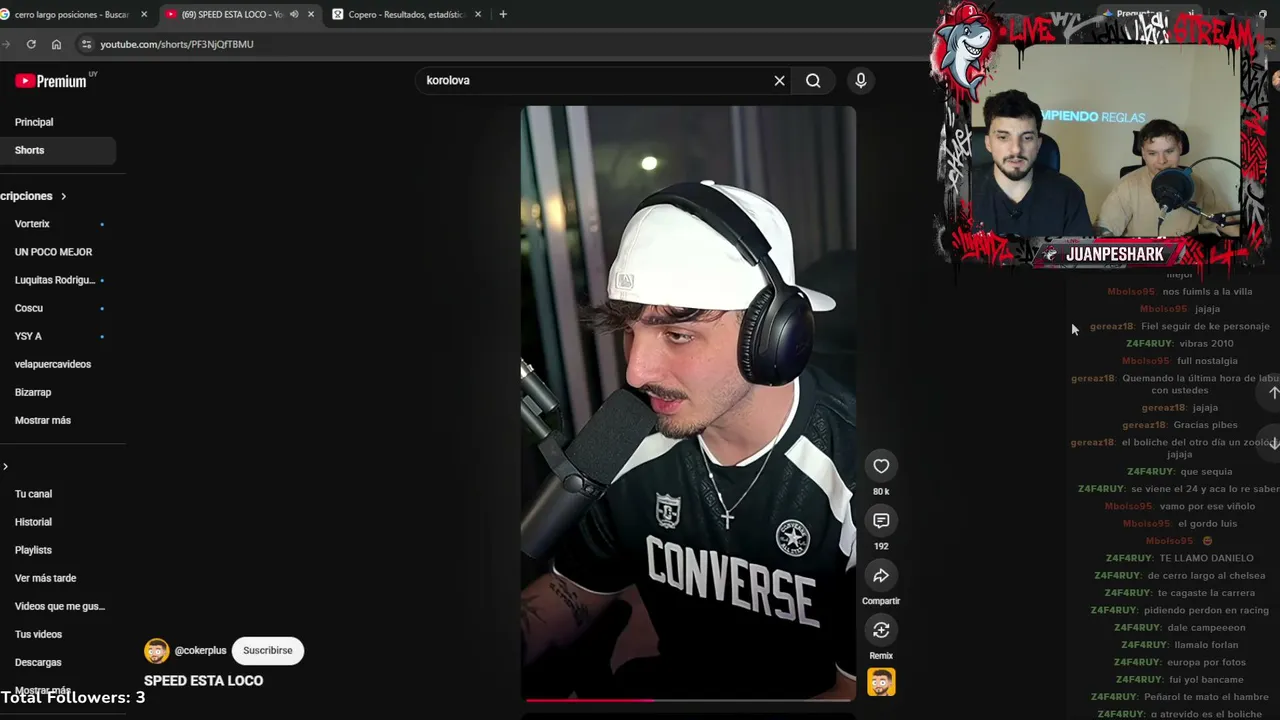This screenshot has height=720, width=1280.
Task: Click the youtube.com/shorts address bar URL
Action: [177, 44]
